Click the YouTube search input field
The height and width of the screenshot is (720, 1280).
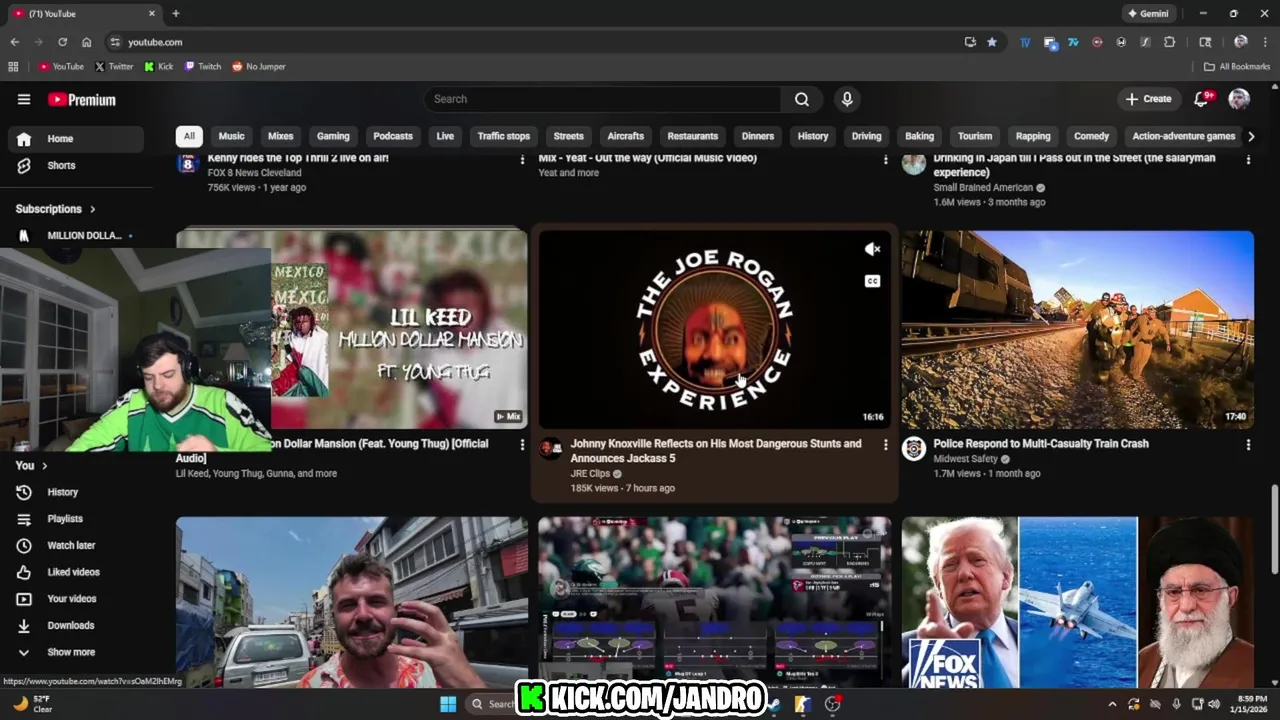(x=603, y=99)
